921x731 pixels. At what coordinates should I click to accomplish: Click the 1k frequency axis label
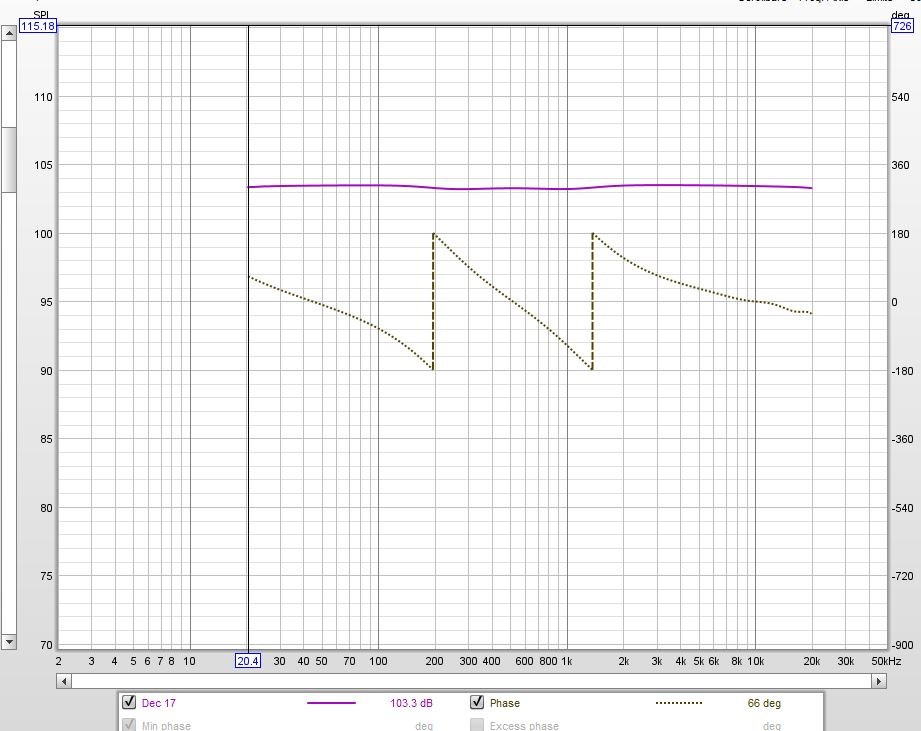point(566,661)
